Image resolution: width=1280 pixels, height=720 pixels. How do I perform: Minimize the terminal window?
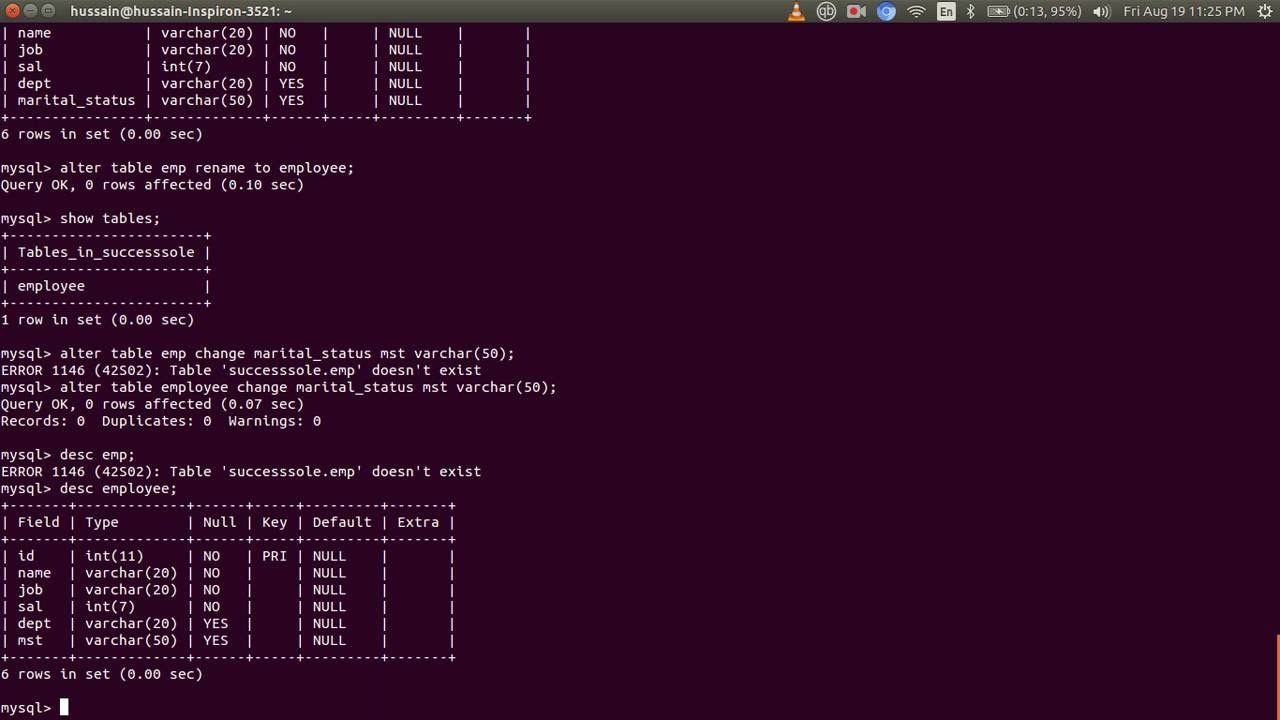30,11
